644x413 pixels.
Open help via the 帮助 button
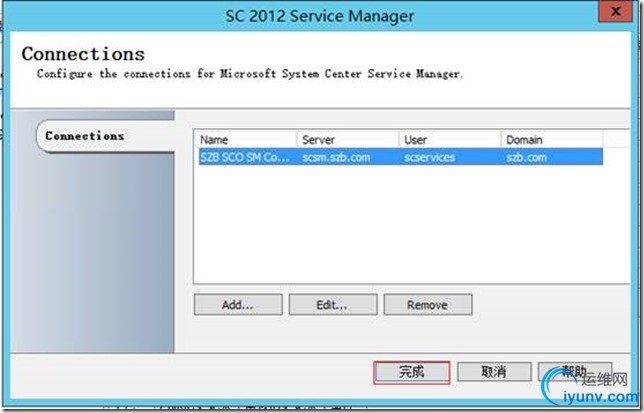tap(575, 372)
